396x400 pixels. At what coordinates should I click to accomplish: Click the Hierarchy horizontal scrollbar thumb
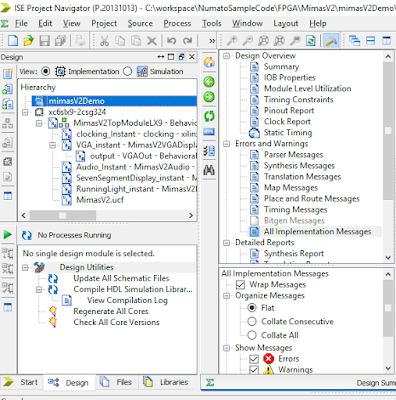point(63,215)
